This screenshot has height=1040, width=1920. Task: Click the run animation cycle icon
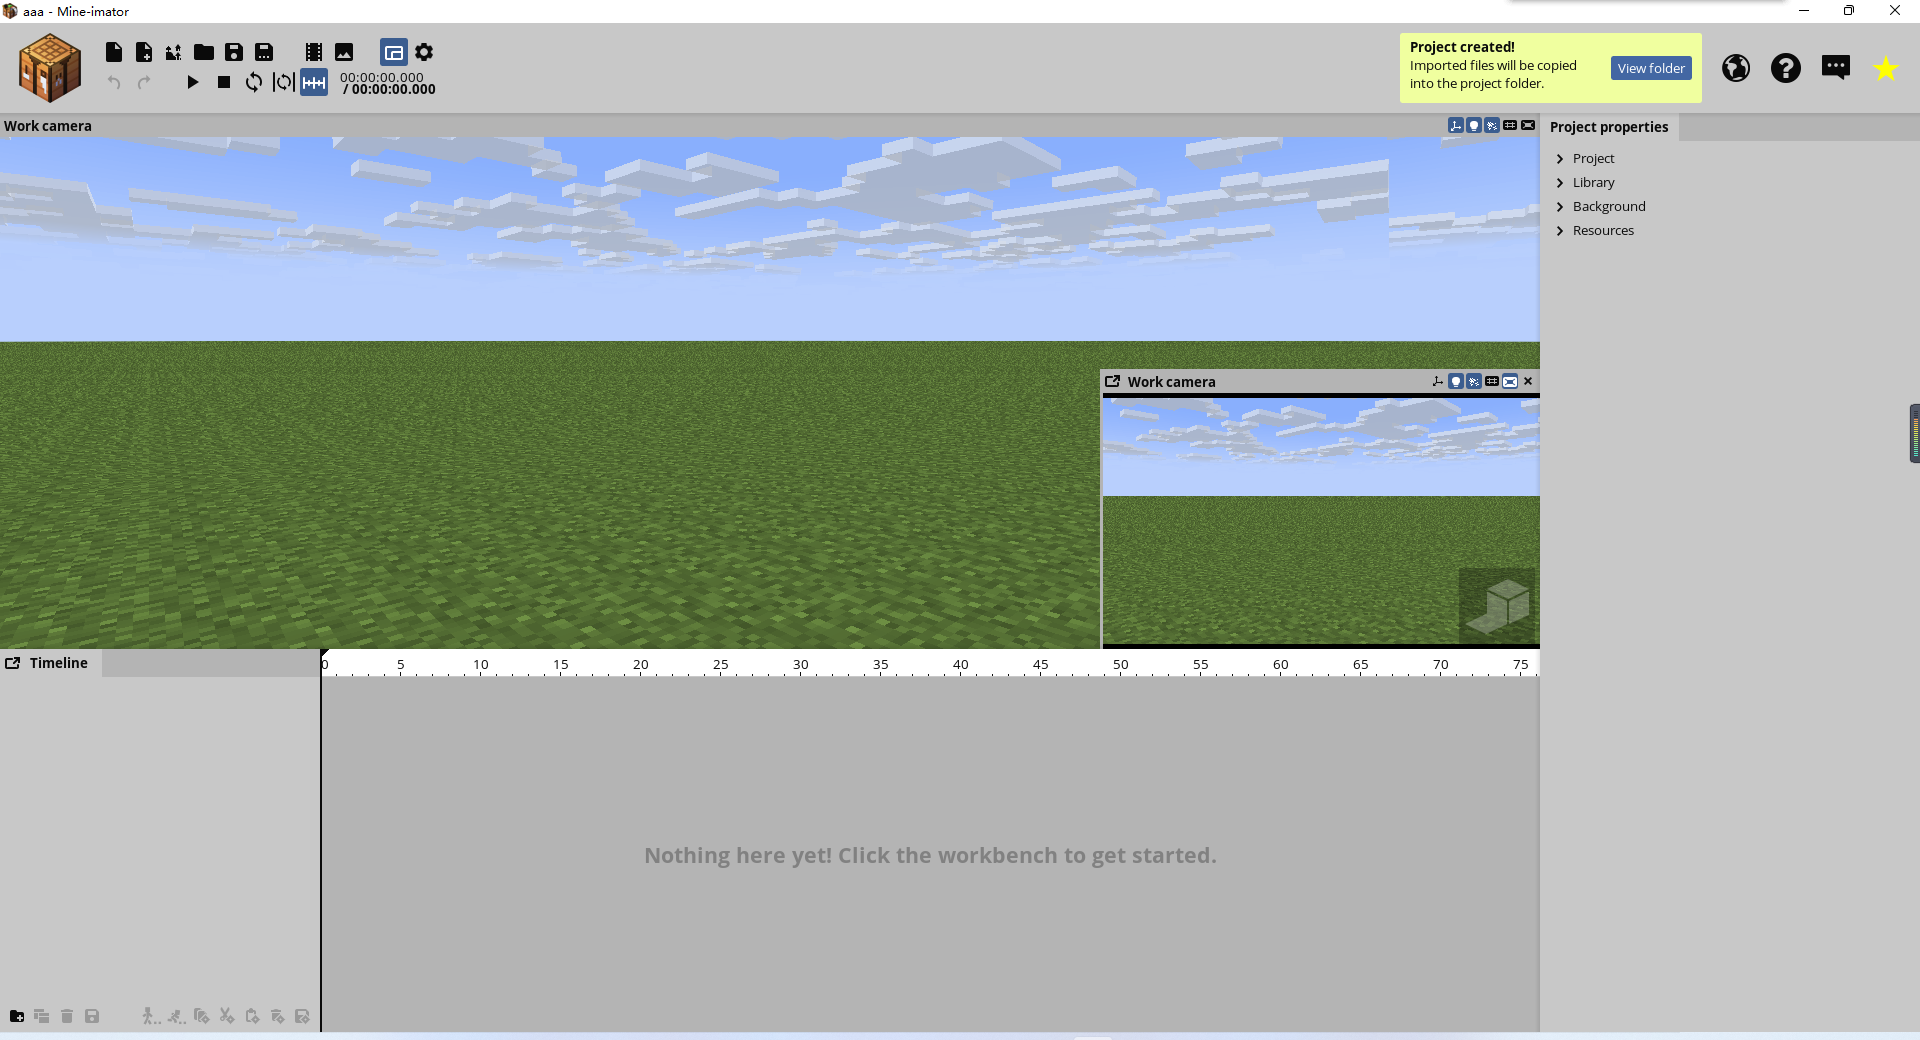[x=176, y=1016]
